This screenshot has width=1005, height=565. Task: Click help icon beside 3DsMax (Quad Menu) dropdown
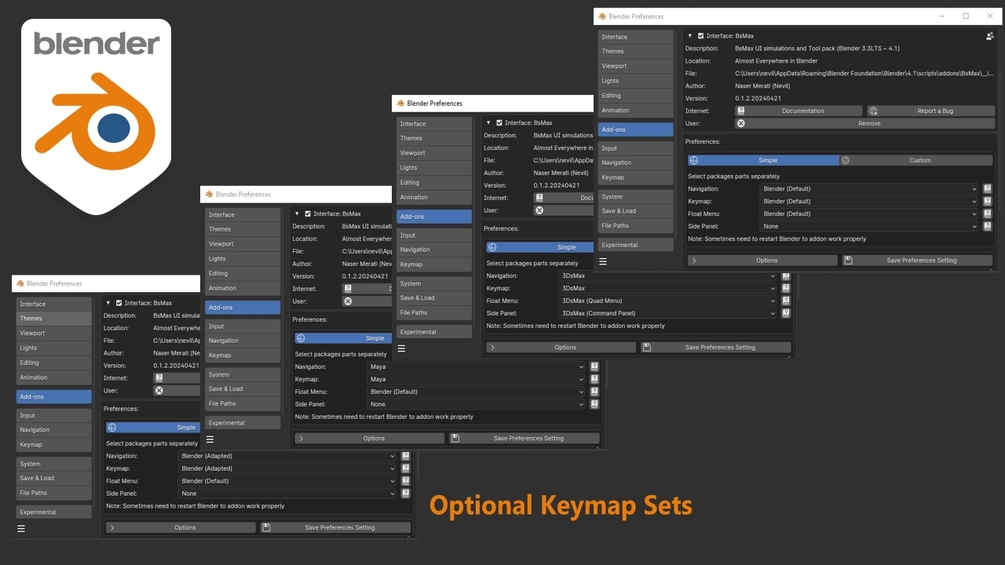click(786, 300)
